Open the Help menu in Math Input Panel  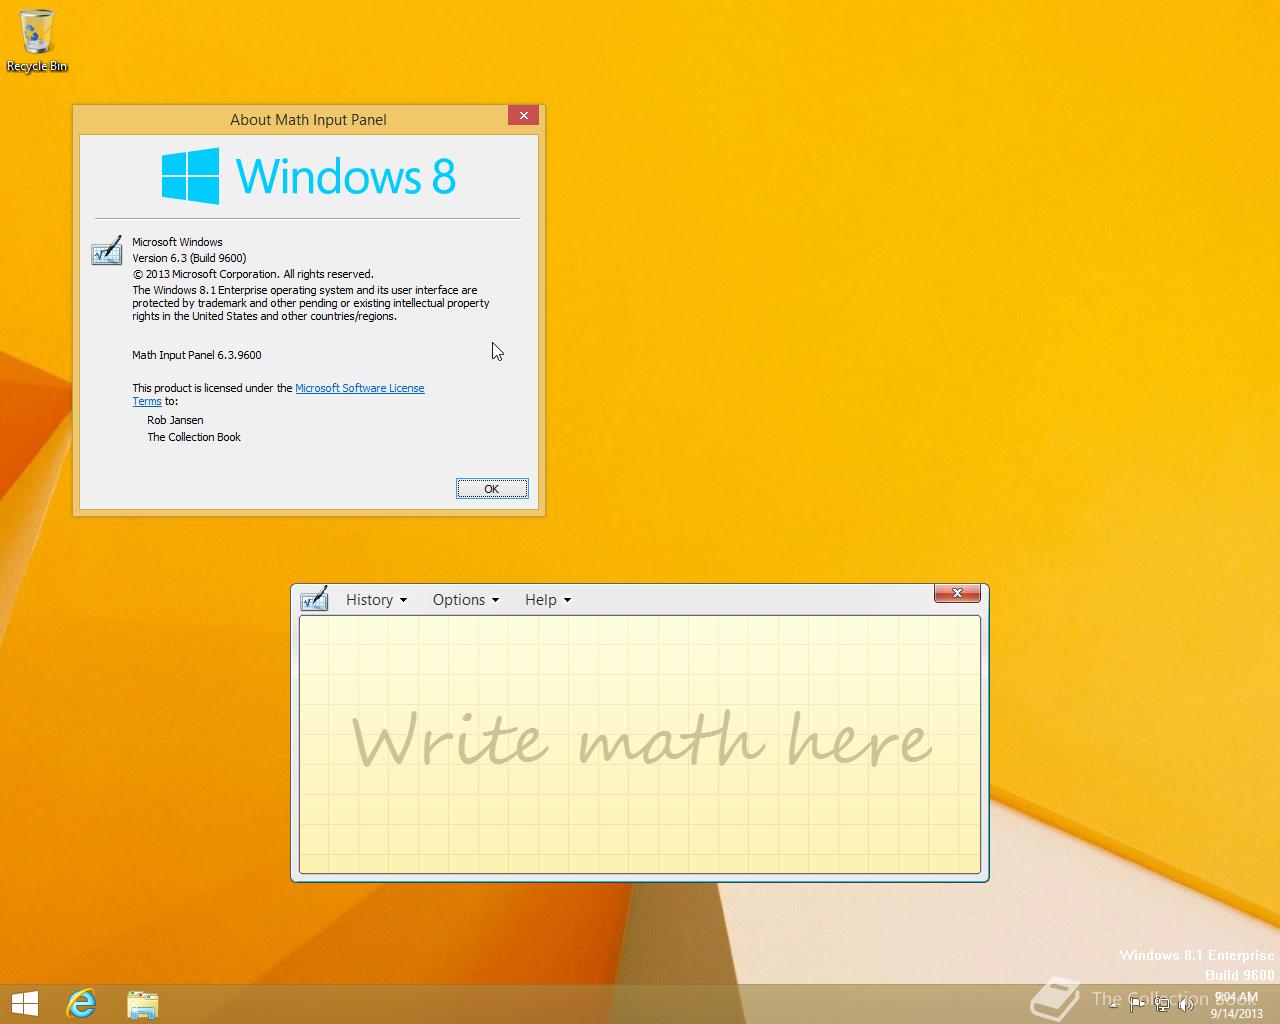pos(547,600)
